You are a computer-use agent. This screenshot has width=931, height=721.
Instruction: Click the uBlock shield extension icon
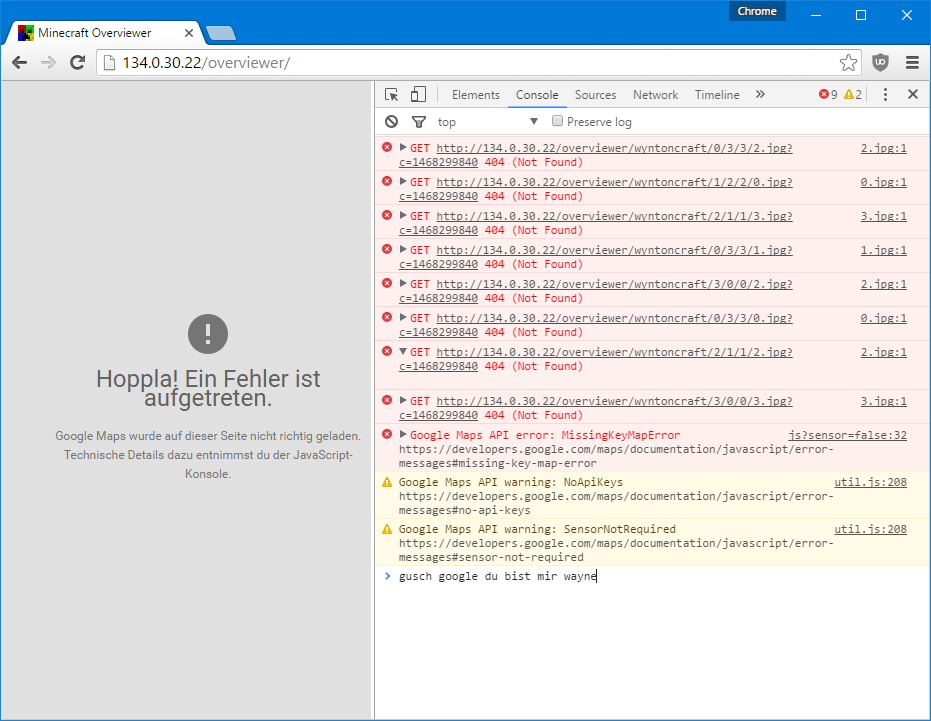click(x=880, y=63)
